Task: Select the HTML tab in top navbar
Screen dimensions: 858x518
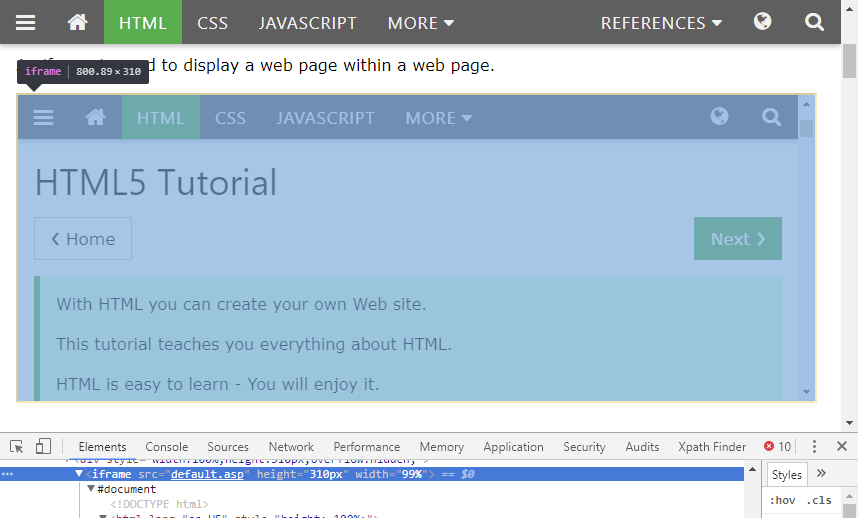Action: (x=143, y=22)
